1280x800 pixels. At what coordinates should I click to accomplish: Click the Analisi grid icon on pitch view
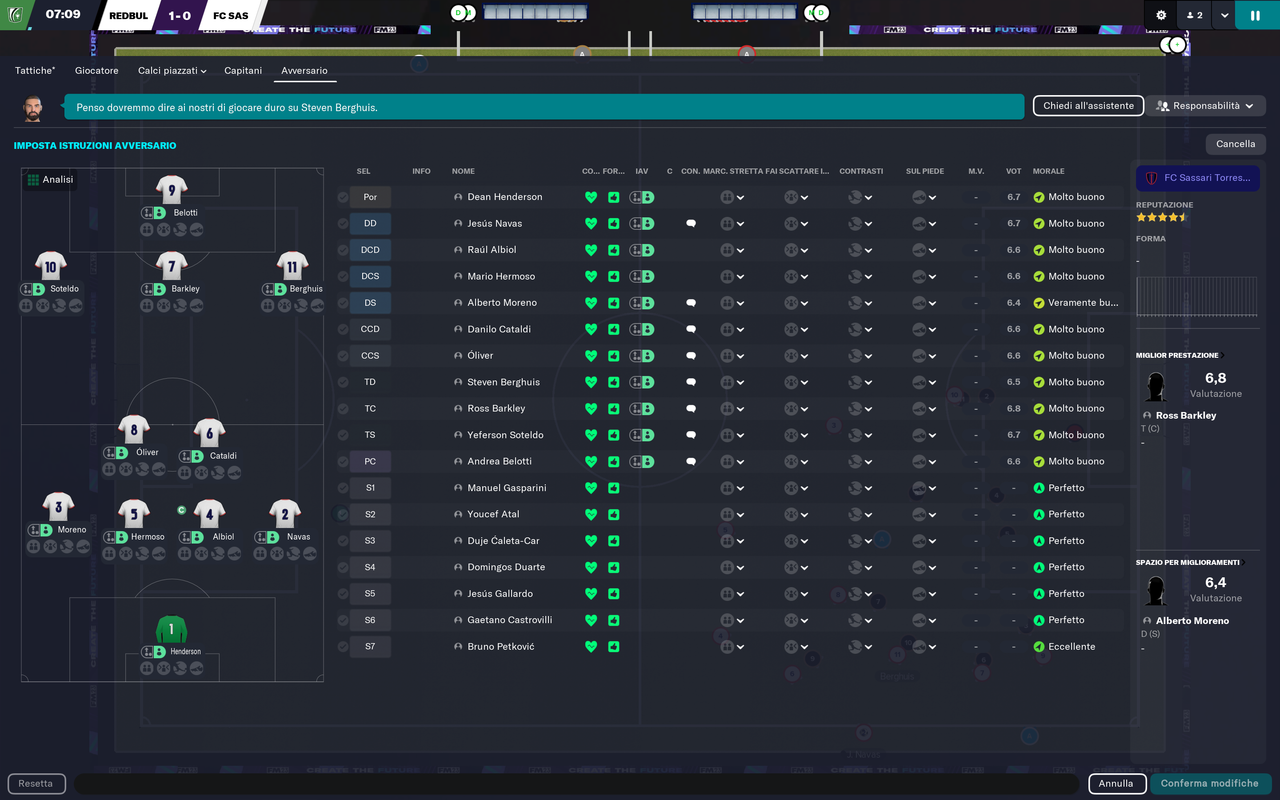point(33,180)
